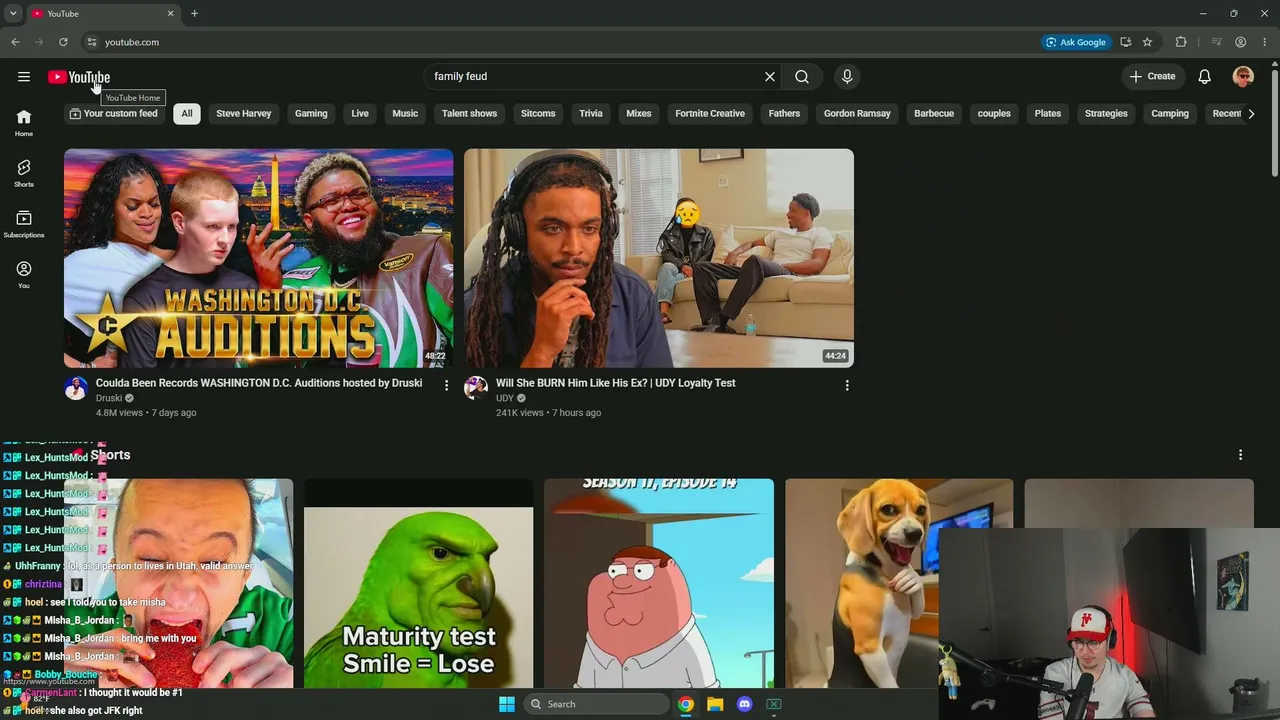Screen dimensions: 1280x720
Task: Open the Chrome tab search dropdown
Action: point(13,14)
